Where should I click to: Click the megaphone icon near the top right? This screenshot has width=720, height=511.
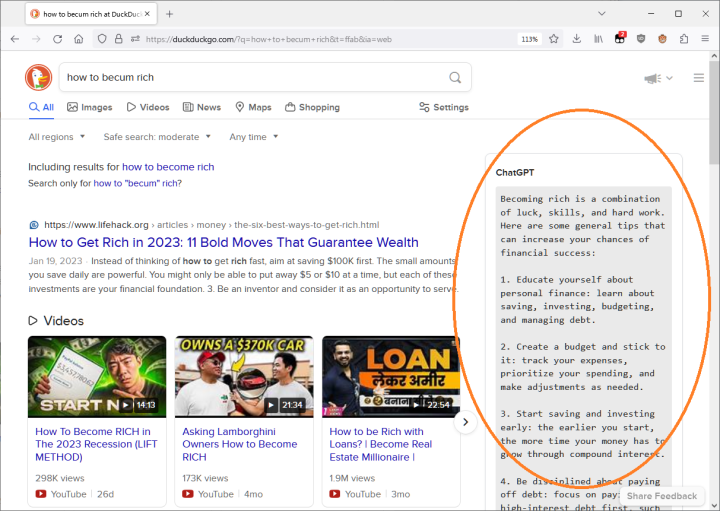pyautogui.click(x=652, y=78)
